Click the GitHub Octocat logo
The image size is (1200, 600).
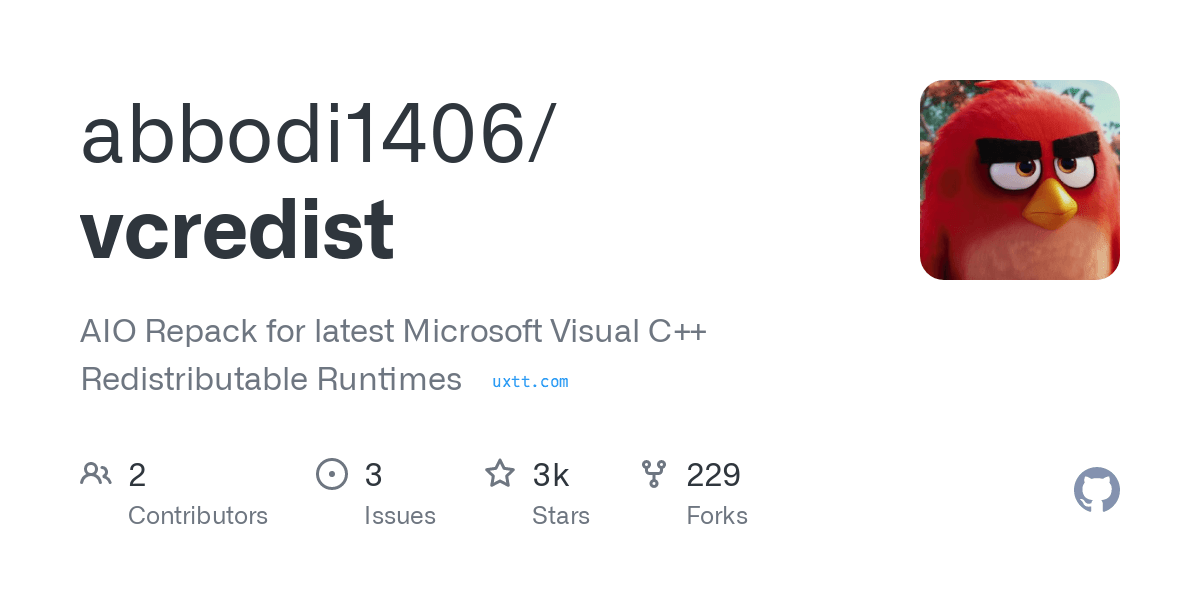(1097, 490)
